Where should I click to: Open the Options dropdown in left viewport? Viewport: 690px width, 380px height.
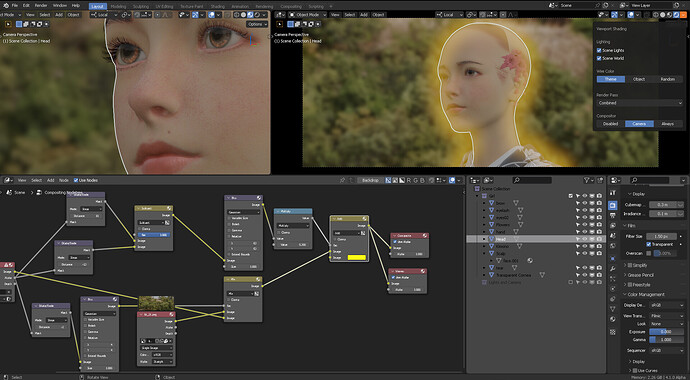pyautogui.click(x=257, y=24)
